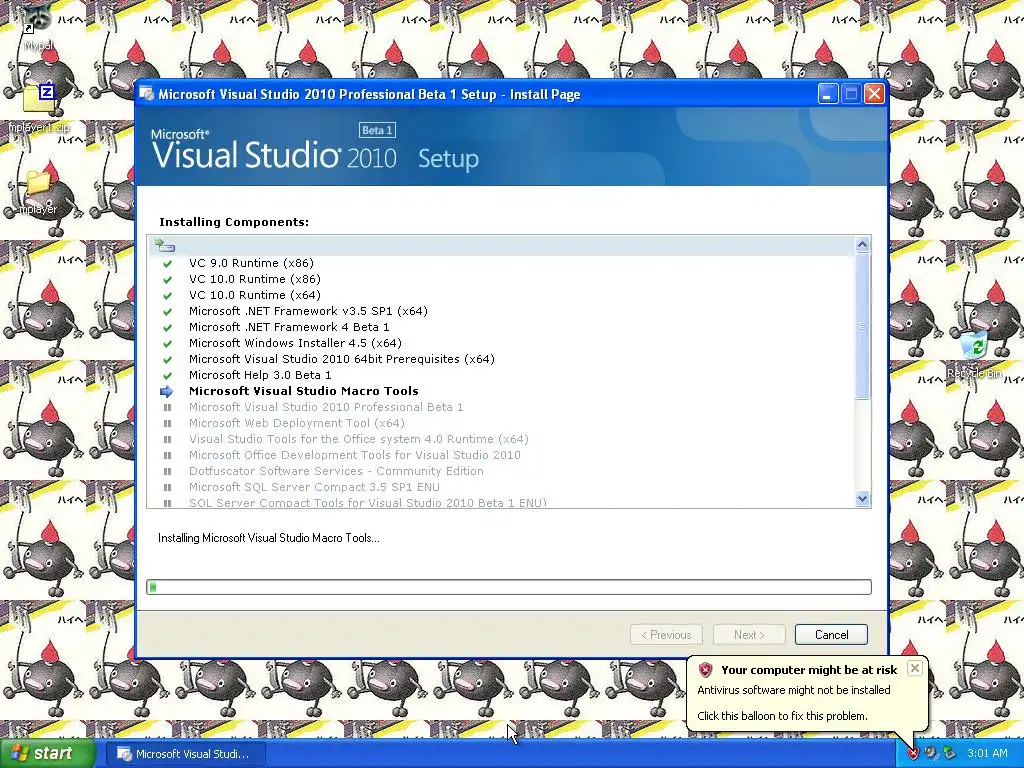This screenshot has width=1024, height=768.
Task: Click the scroll down arrow in component list
Action: 862,499
